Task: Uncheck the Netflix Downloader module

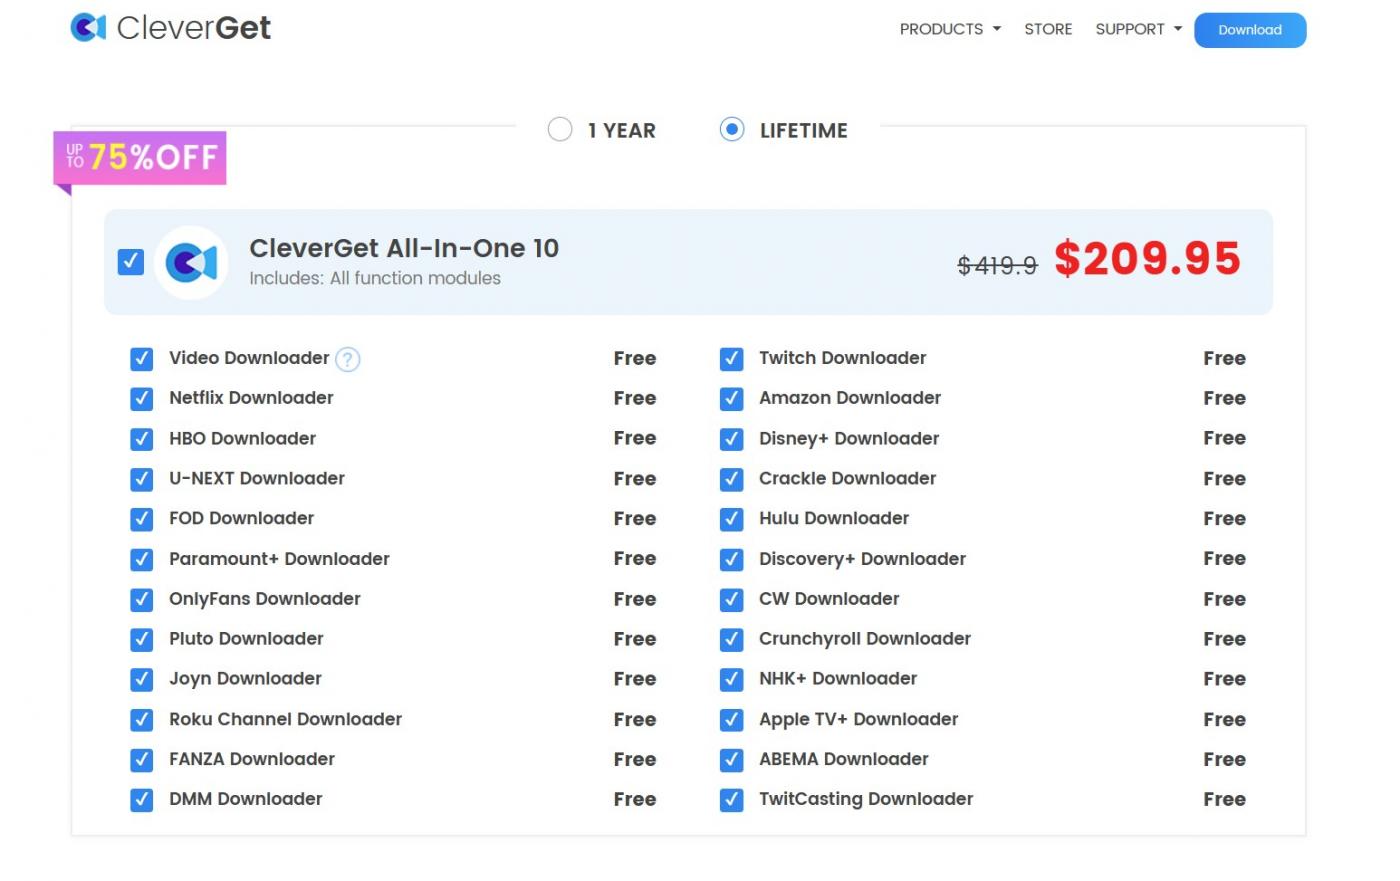Action: point(141,398)
